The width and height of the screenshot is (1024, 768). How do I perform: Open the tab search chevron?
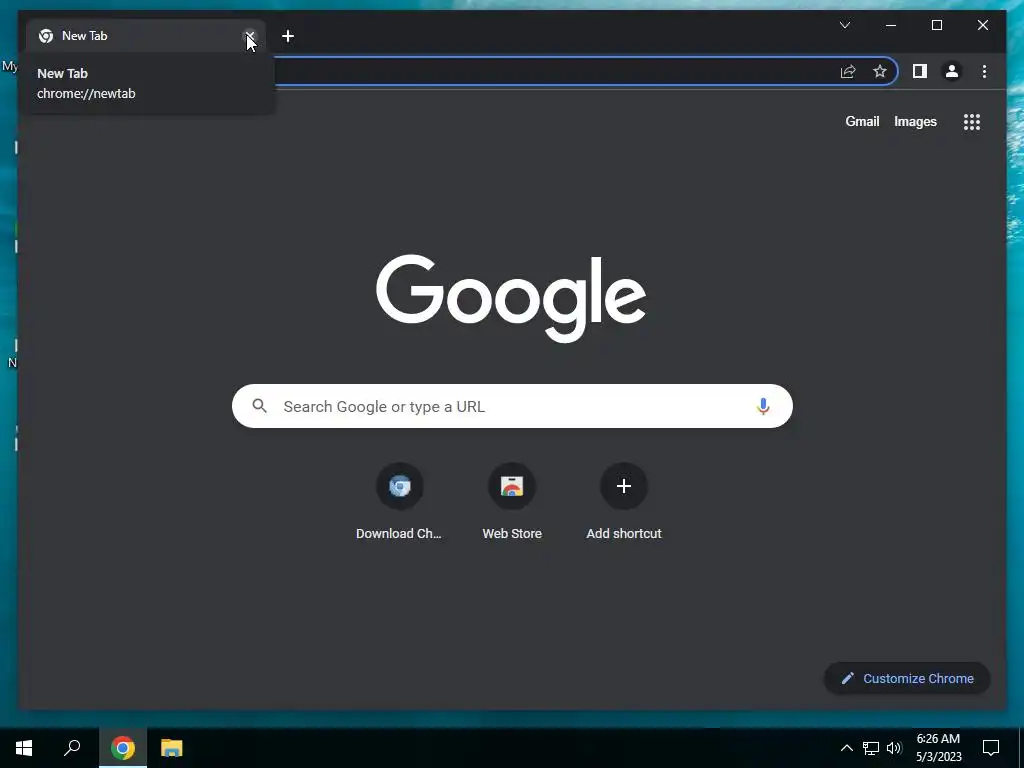tap(844, 25)
